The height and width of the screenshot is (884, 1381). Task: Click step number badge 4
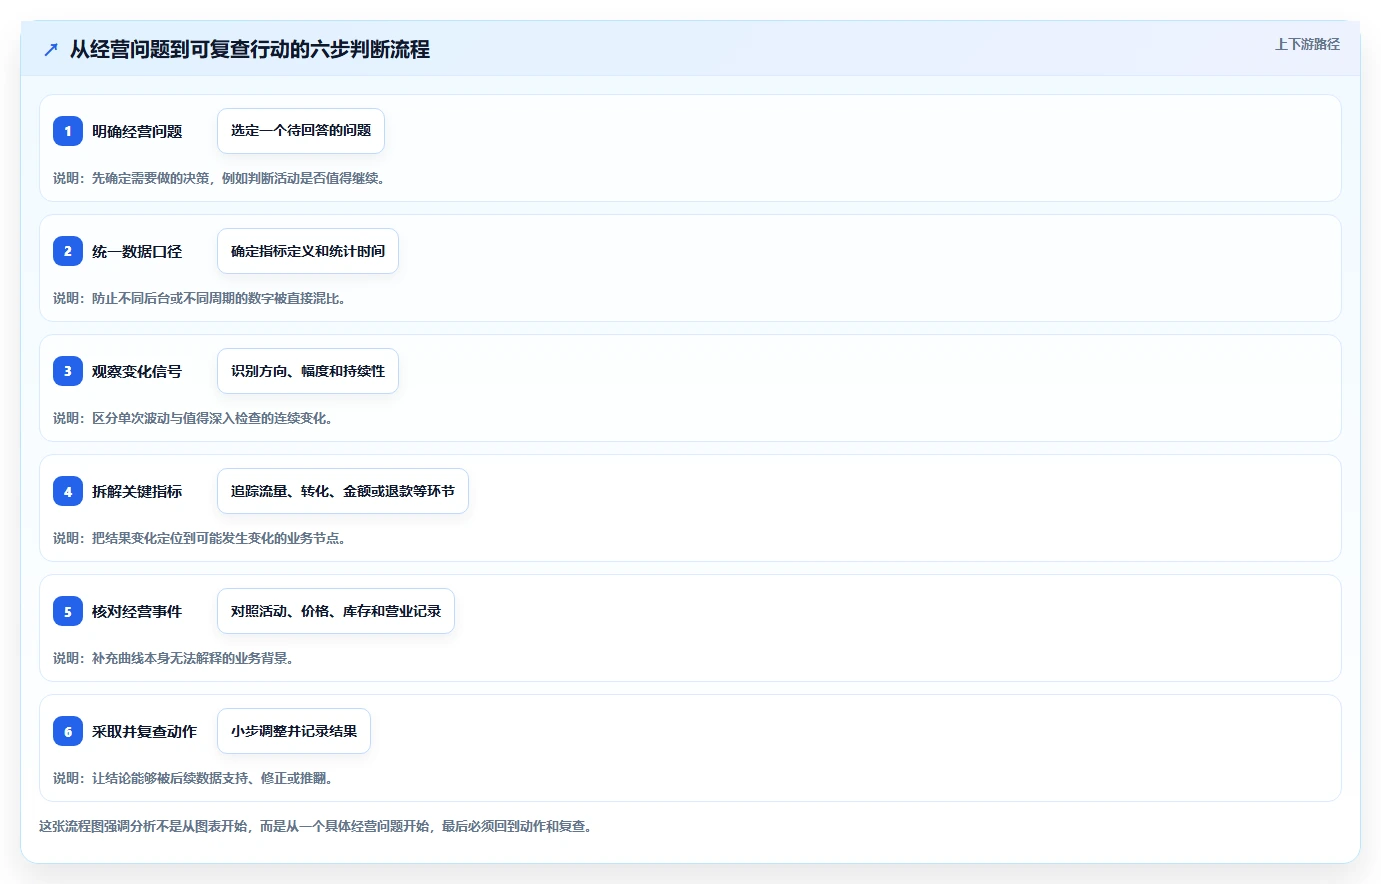pyautogui.click(x=68, y=491)
